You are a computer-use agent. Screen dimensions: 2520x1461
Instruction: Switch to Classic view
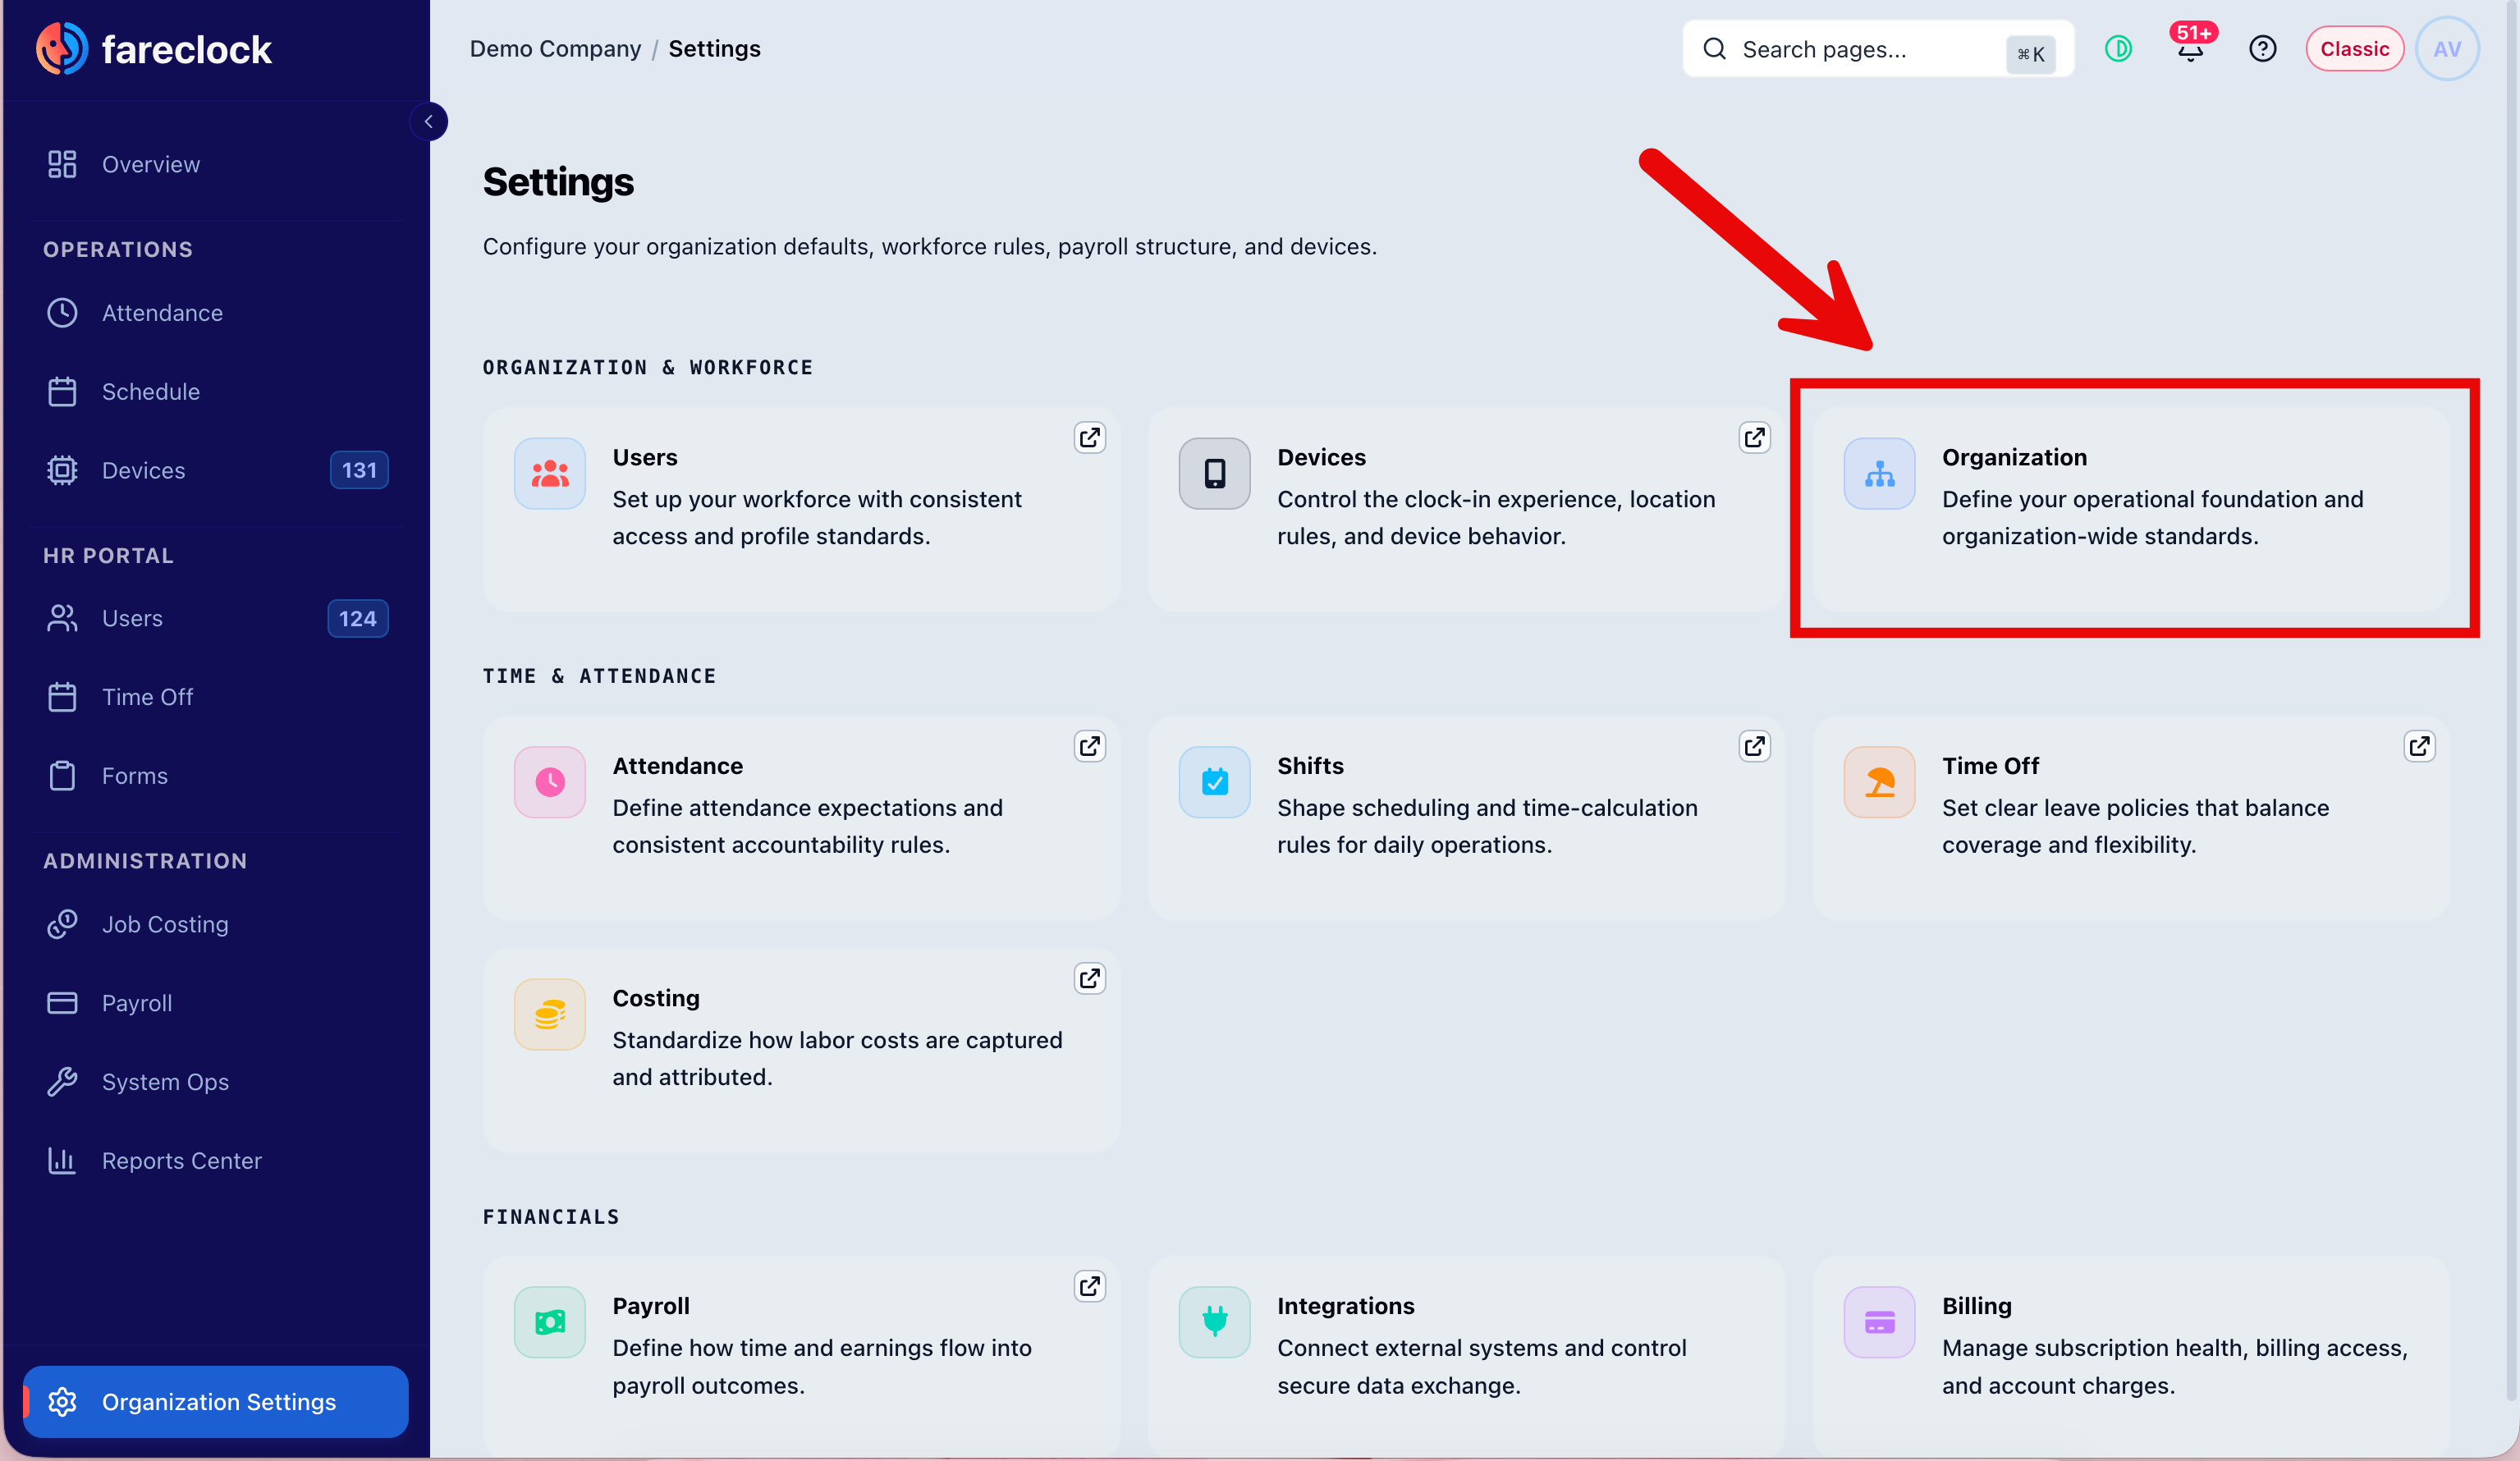click(2354, 49)
